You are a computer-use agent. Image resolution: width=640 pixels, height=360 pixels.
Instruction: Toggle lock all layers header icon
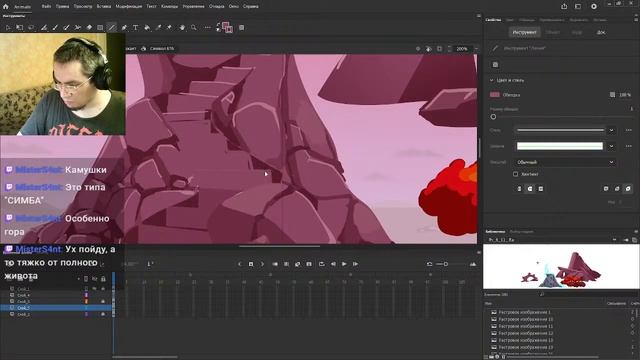(103, 279)
